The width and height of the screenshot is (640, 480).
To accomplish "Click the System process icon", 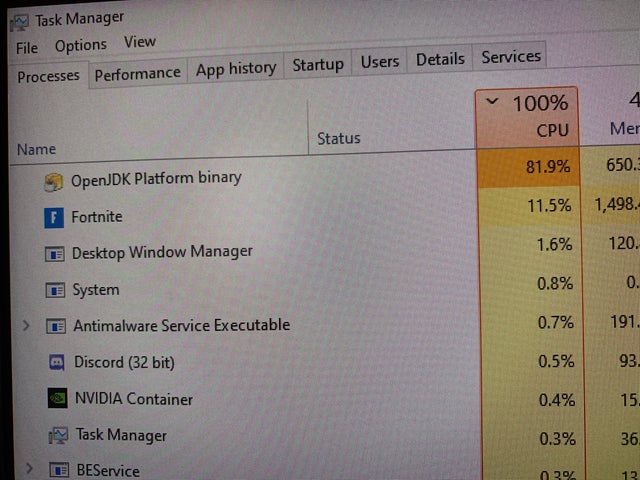I will 55,291.
